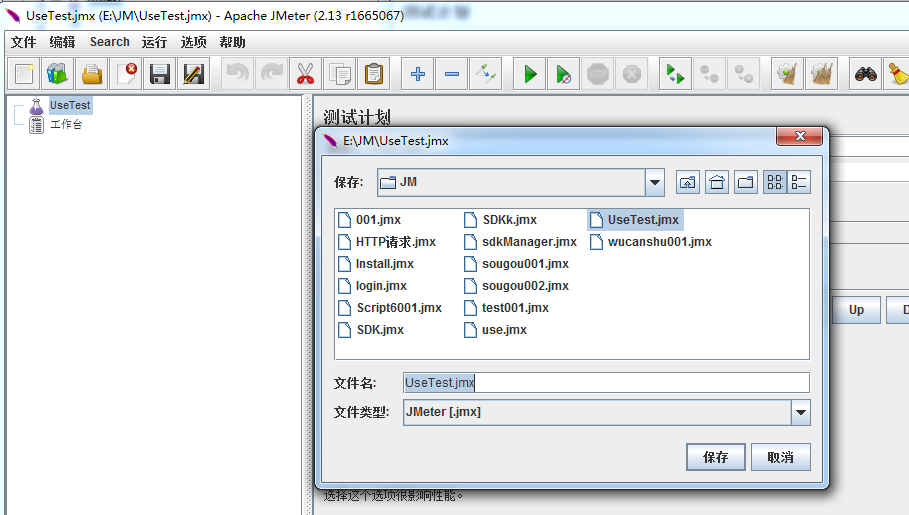The image size is (909, 515).
Task: Select file SDKk.jmx
Action: pos(500,220)
